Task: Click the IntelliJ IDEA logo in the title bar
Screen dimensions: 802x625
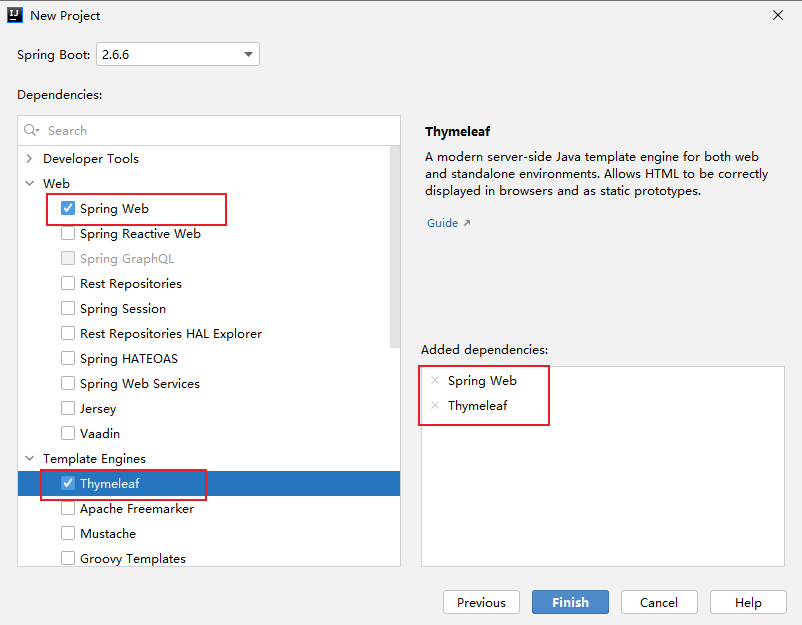Action: point(14,15)
